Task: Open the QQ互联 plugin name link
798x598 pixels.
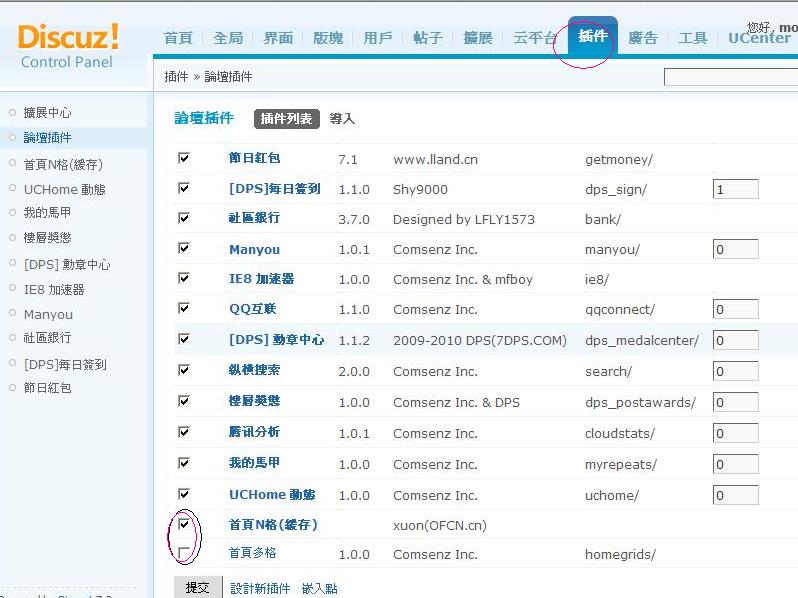Action: click(x=252, y=309)
